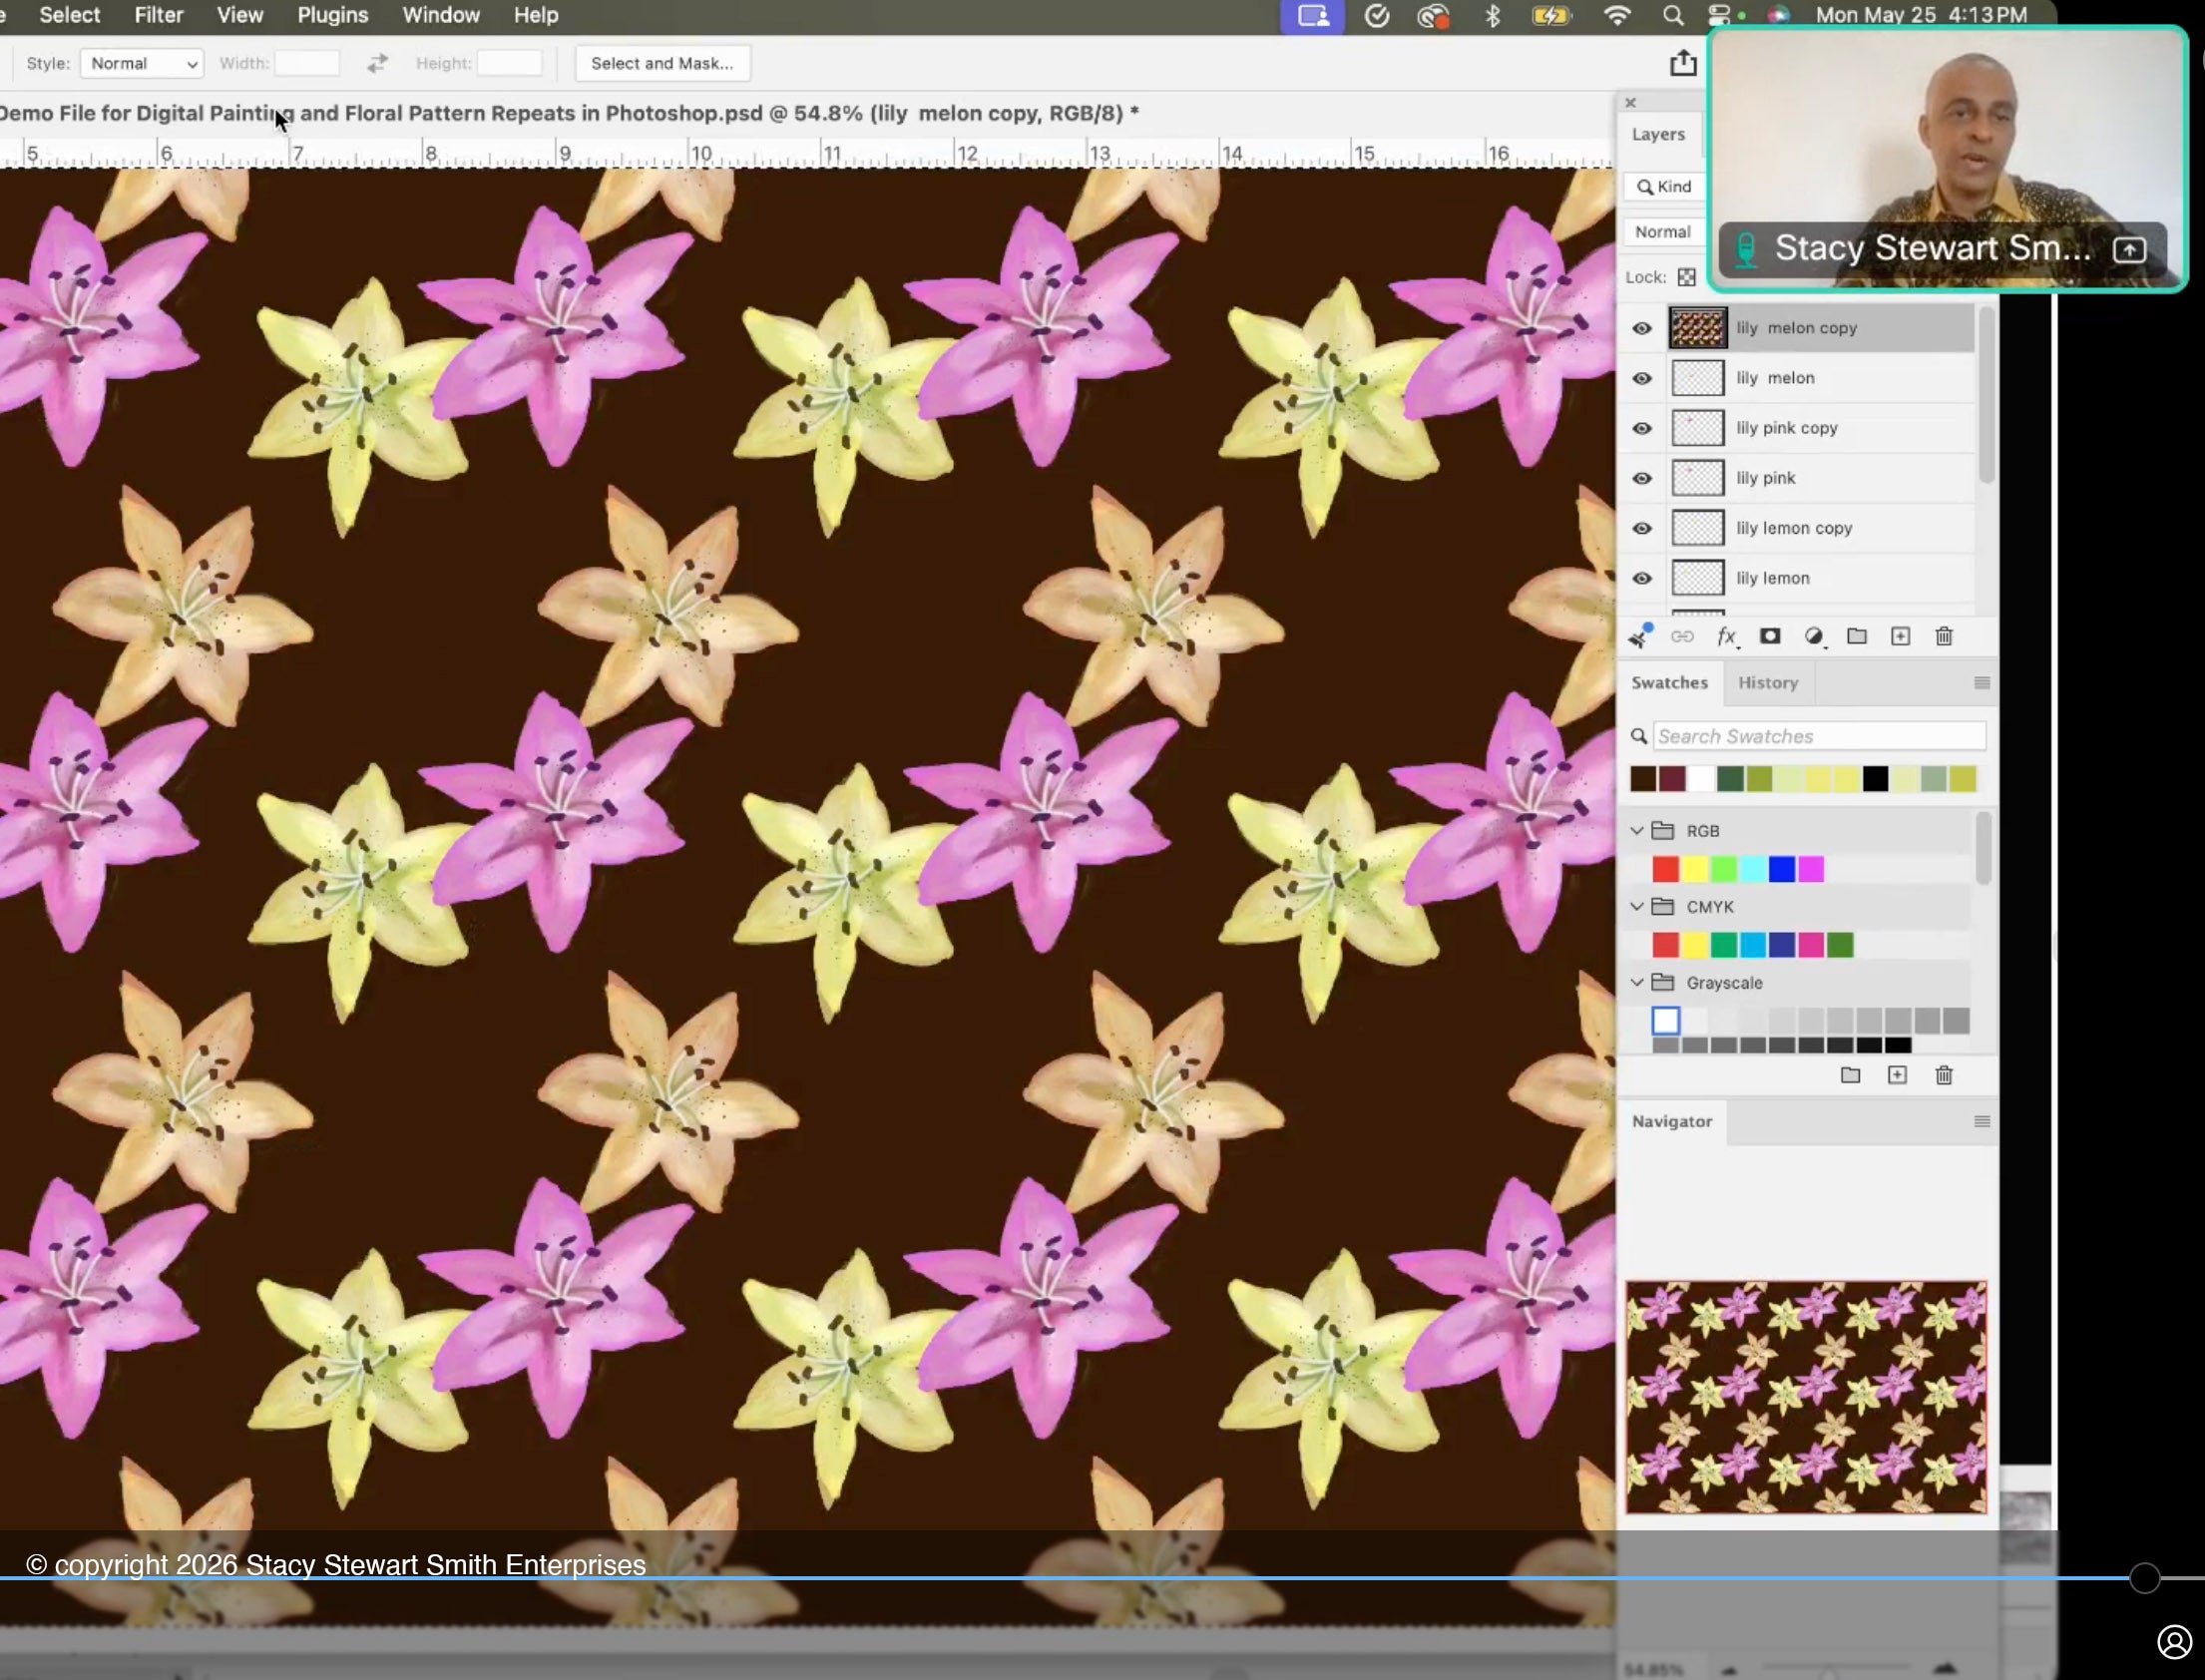Open the Help menu
Screen dimensions: 2205x1680
point(536,15)
